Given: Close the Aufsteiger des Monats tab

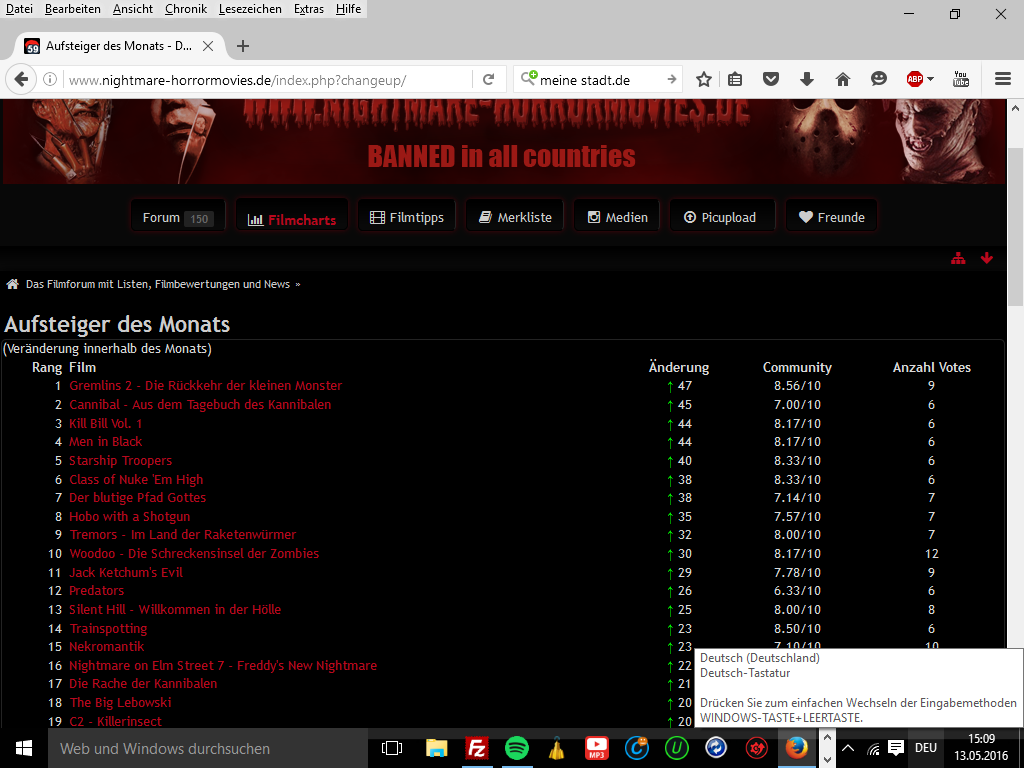Looking at the screenshot, I should point(208,46).
